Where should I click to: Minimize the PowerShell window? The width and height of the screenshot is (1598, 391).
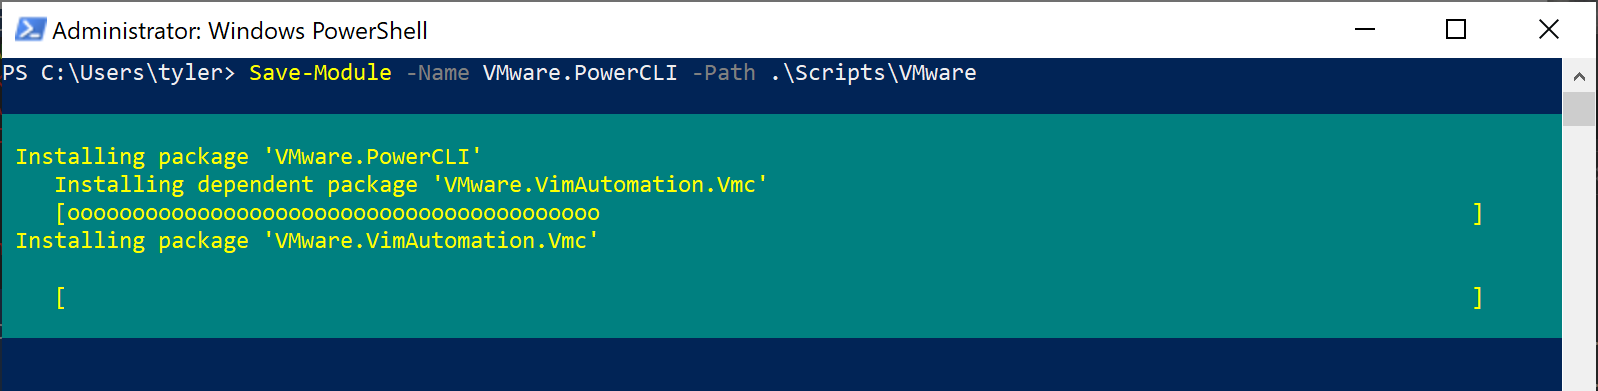click(1365, 29)
